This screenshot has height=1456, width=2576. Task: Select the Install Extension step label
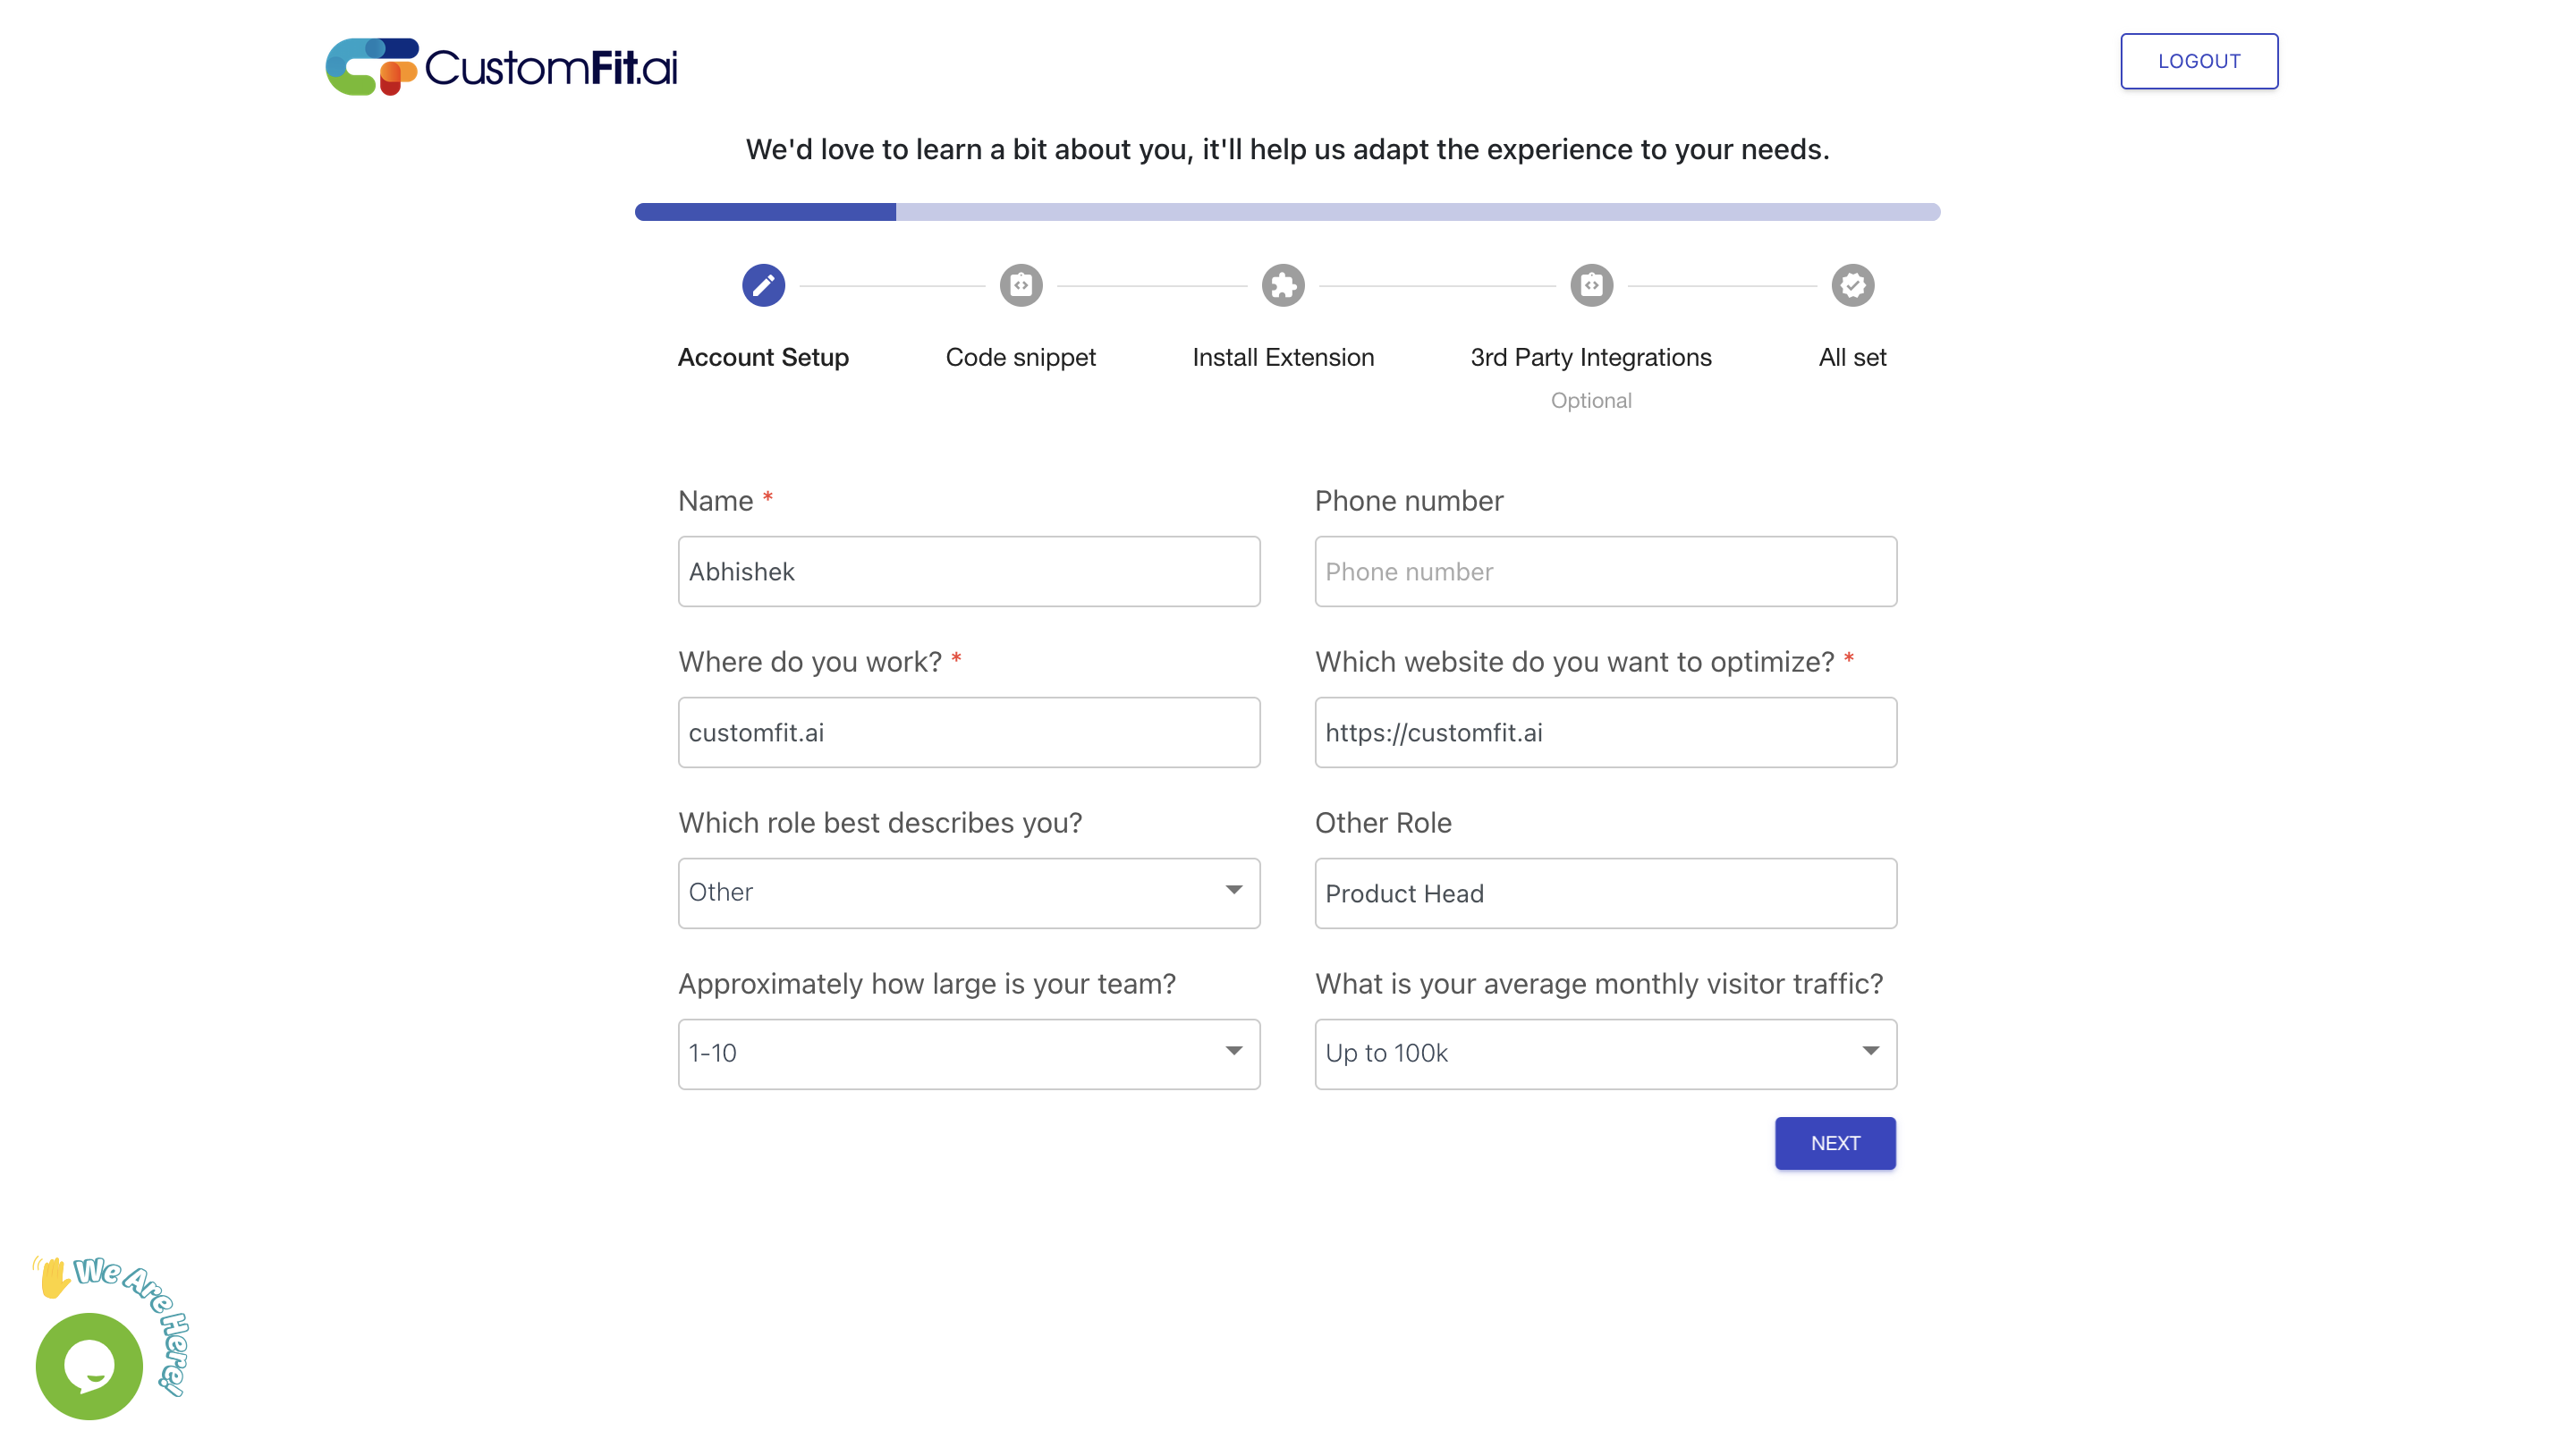pyautogui.click(x=1283, y=358)
